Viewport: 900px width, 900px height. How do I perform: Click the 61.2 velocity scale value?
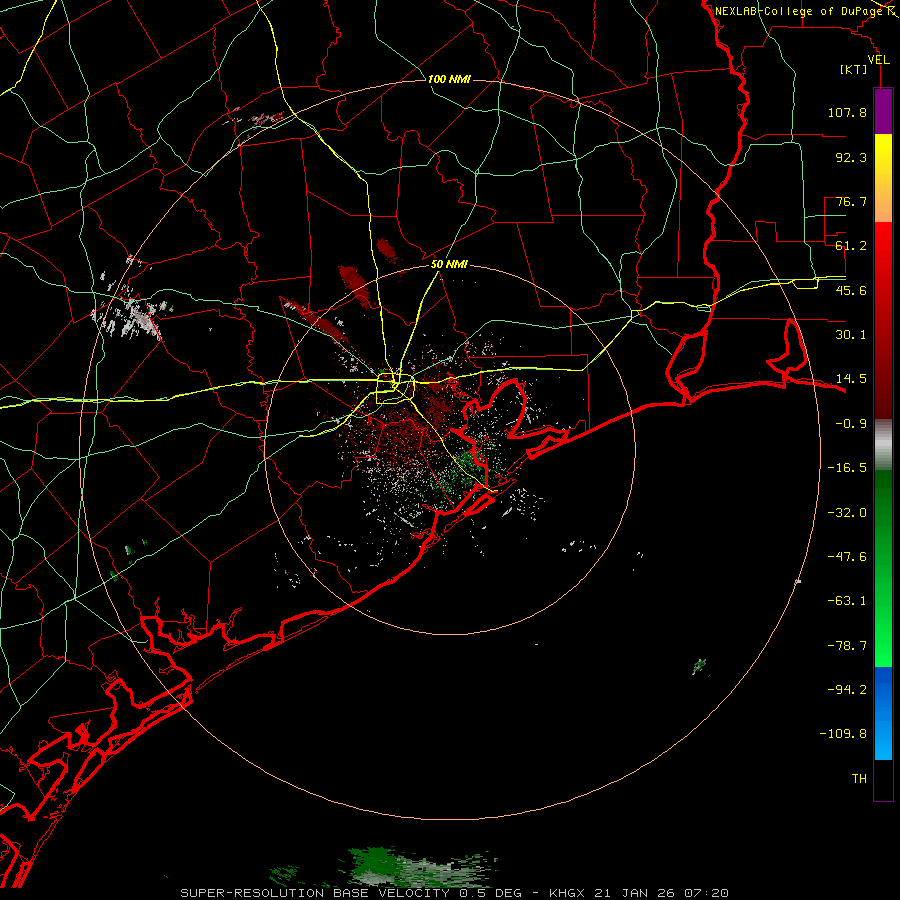[x=851, y=246]
